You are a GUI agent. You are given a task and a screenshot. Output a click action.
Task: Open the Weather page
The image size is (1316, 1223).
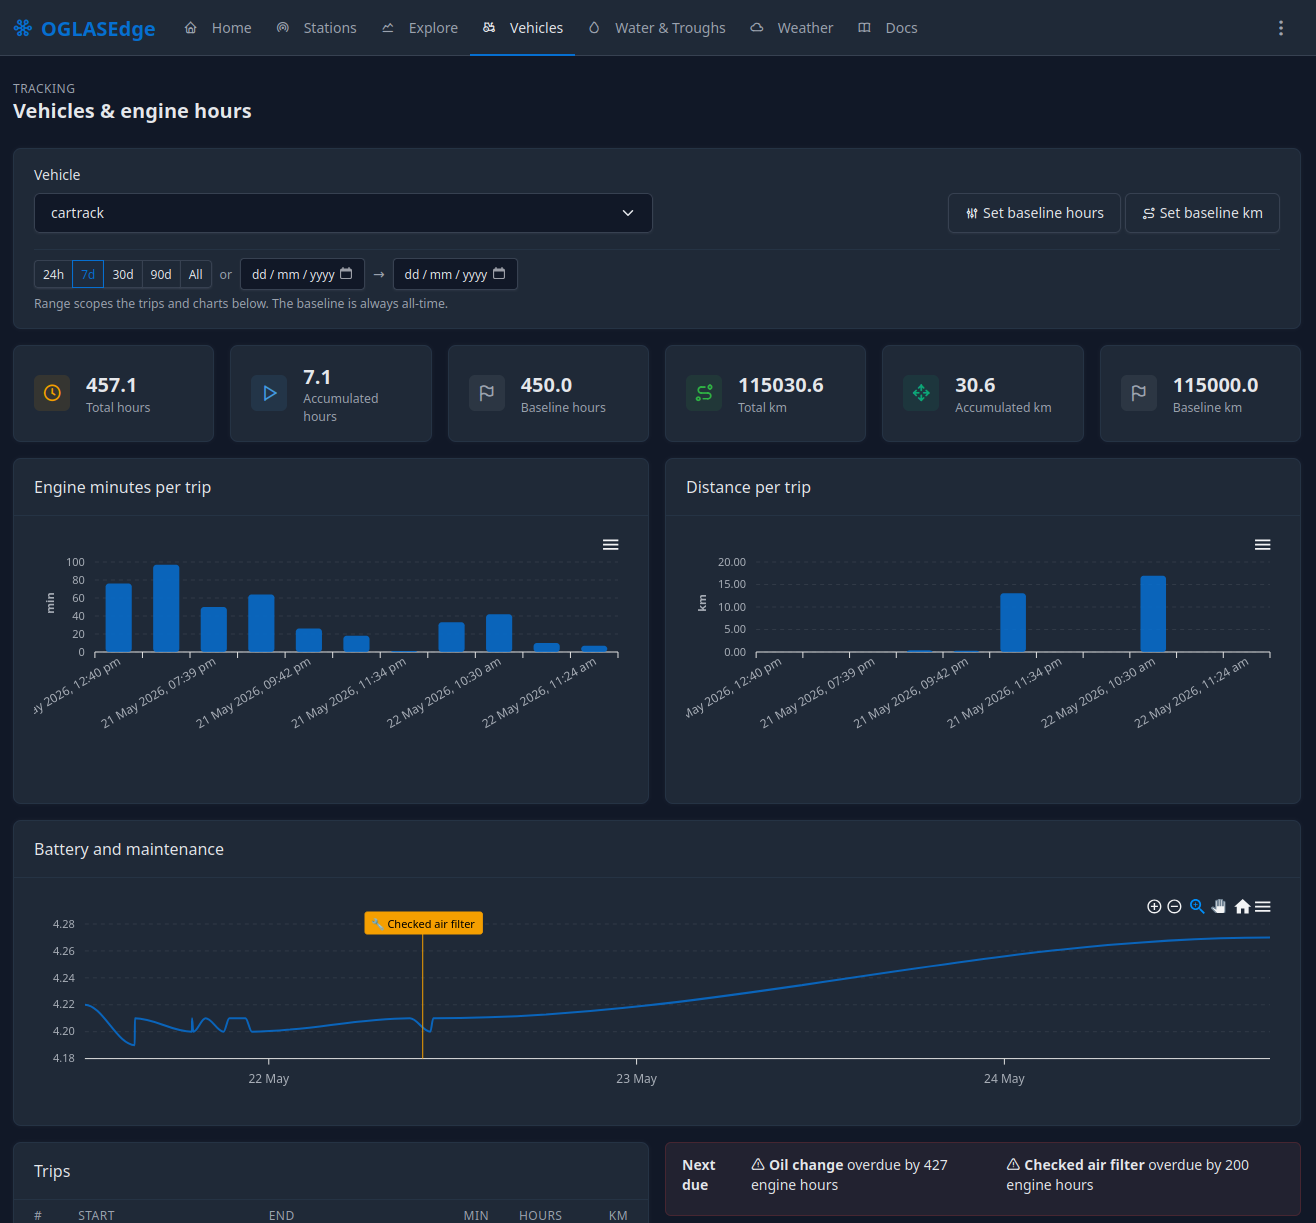(792, 28)
